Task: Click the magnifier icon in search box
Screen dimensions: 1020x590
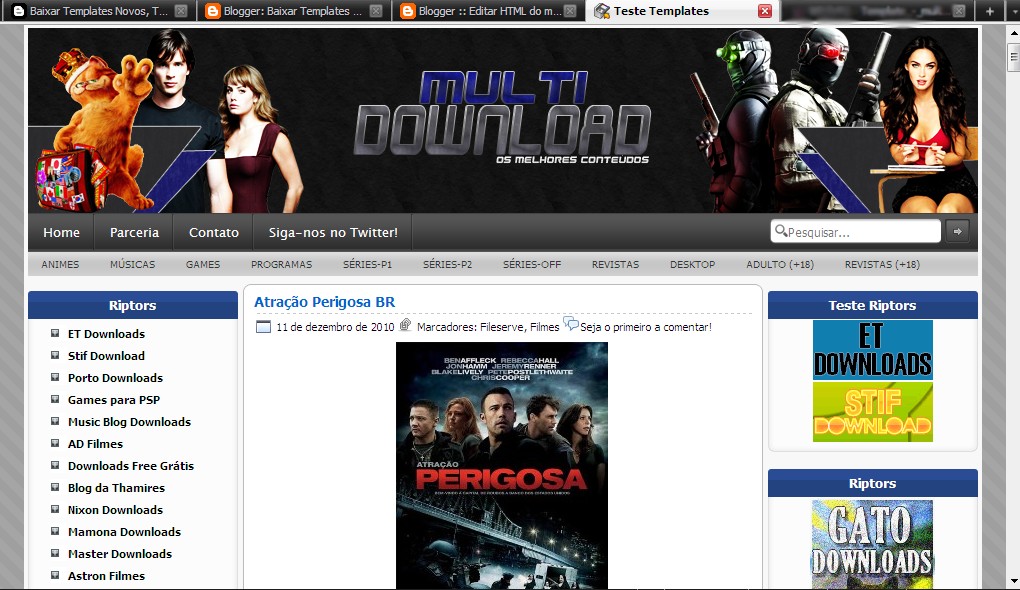Action: tap(781, 230)
